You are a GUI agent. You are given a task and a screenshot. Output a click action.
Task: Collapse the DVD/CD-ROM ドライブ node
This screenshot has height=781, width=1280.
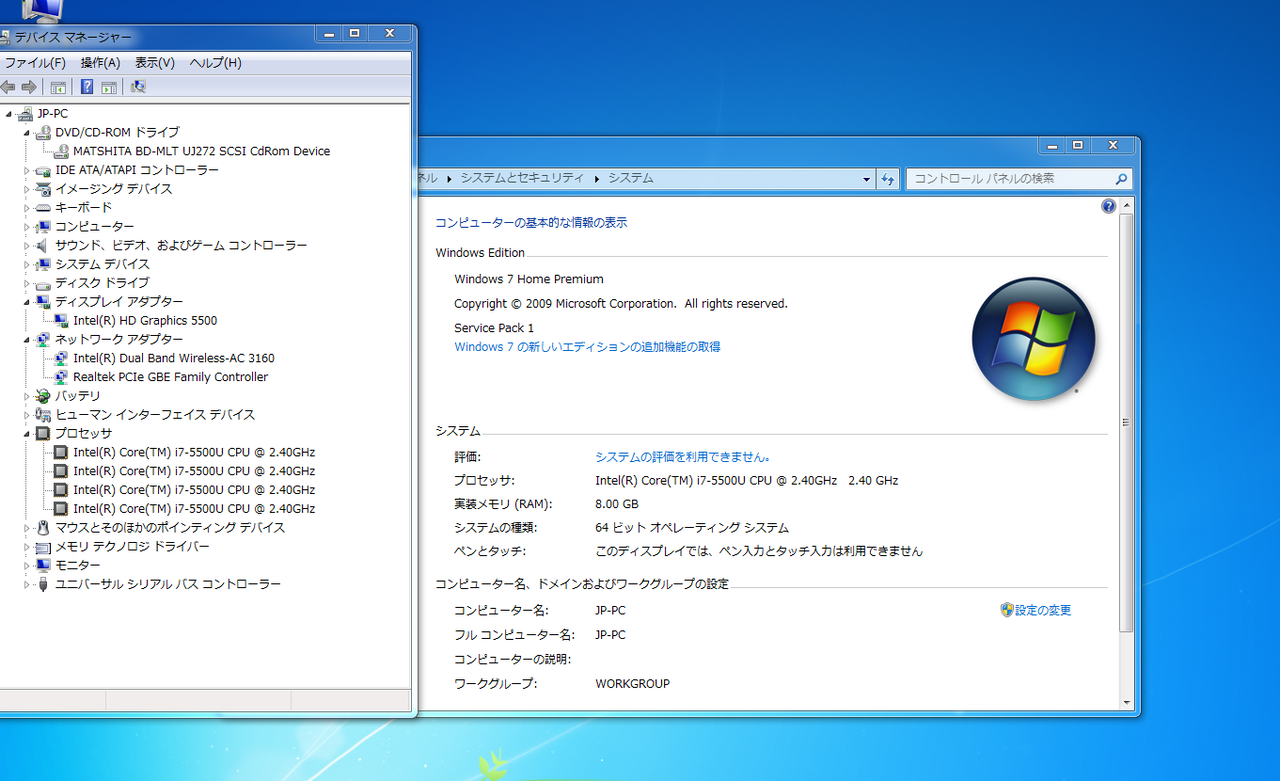pos(27,132)
